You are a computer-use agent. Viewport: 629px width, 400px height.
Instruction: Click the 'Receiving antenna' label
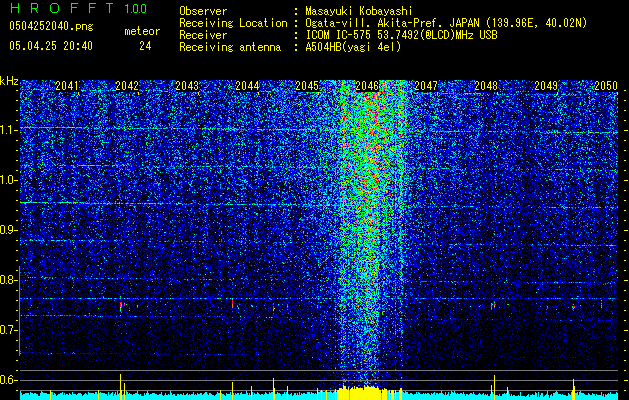tap(230, 47)
